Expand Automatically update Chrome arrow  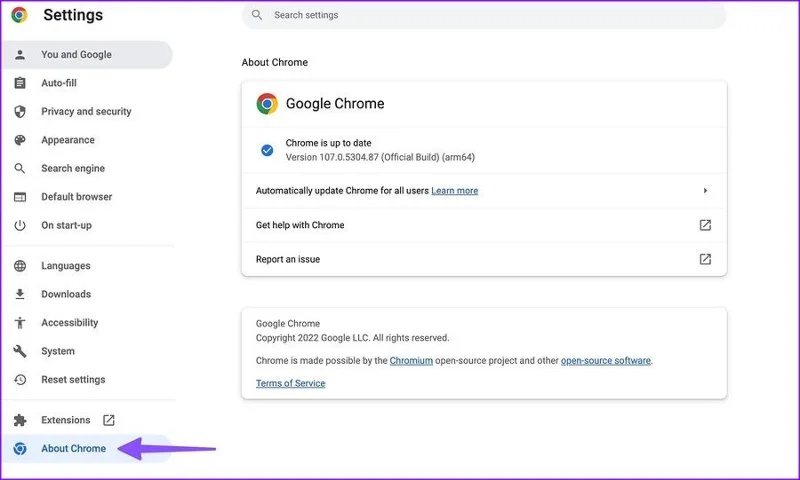[705, 190]
